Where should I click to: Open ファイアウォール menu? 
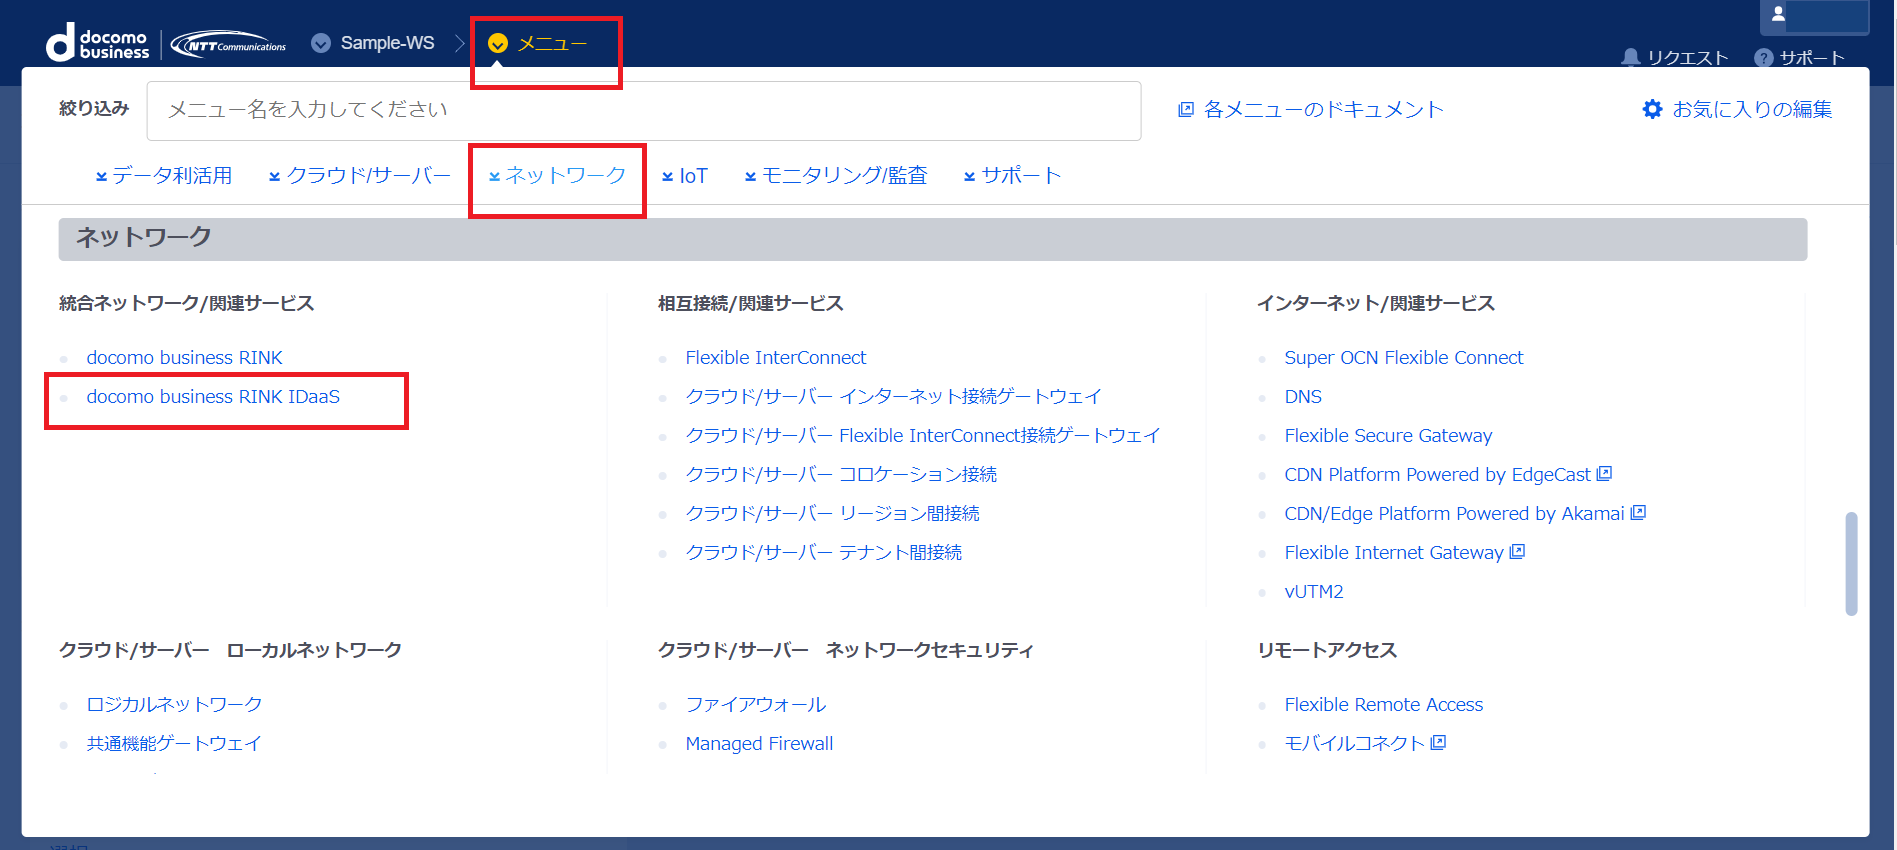[756, 704]
